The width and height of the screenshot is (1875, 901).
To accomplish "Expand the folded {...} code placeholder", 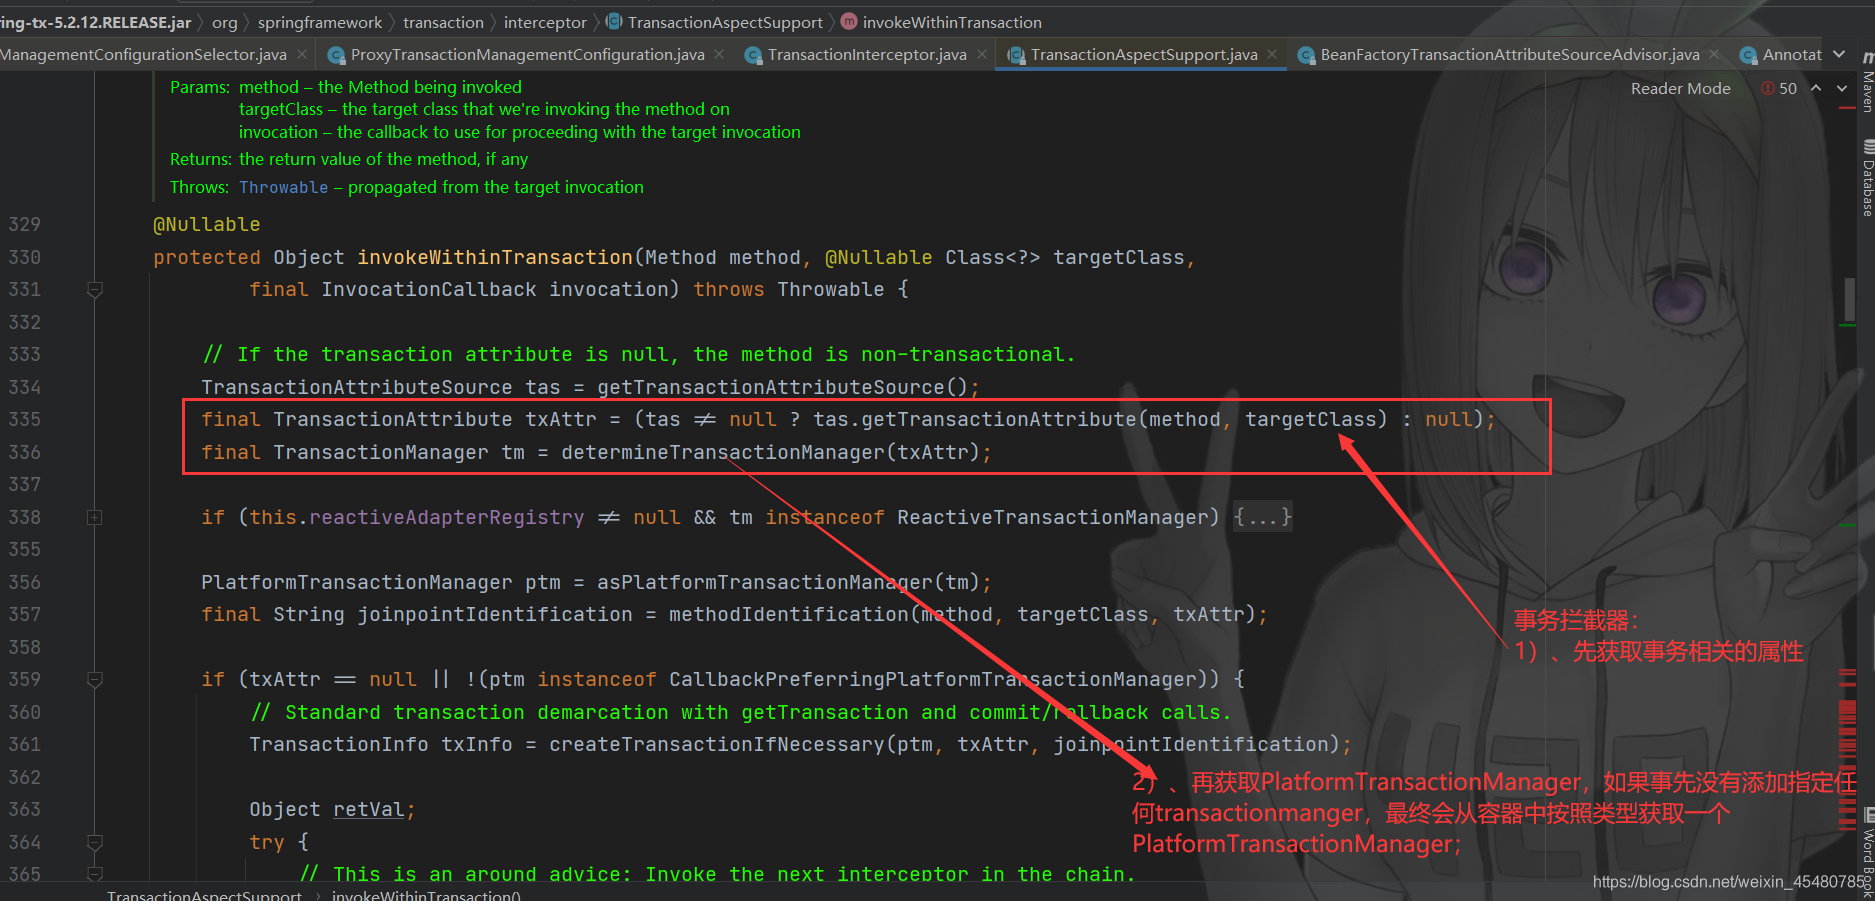I will pos(1263,518).
